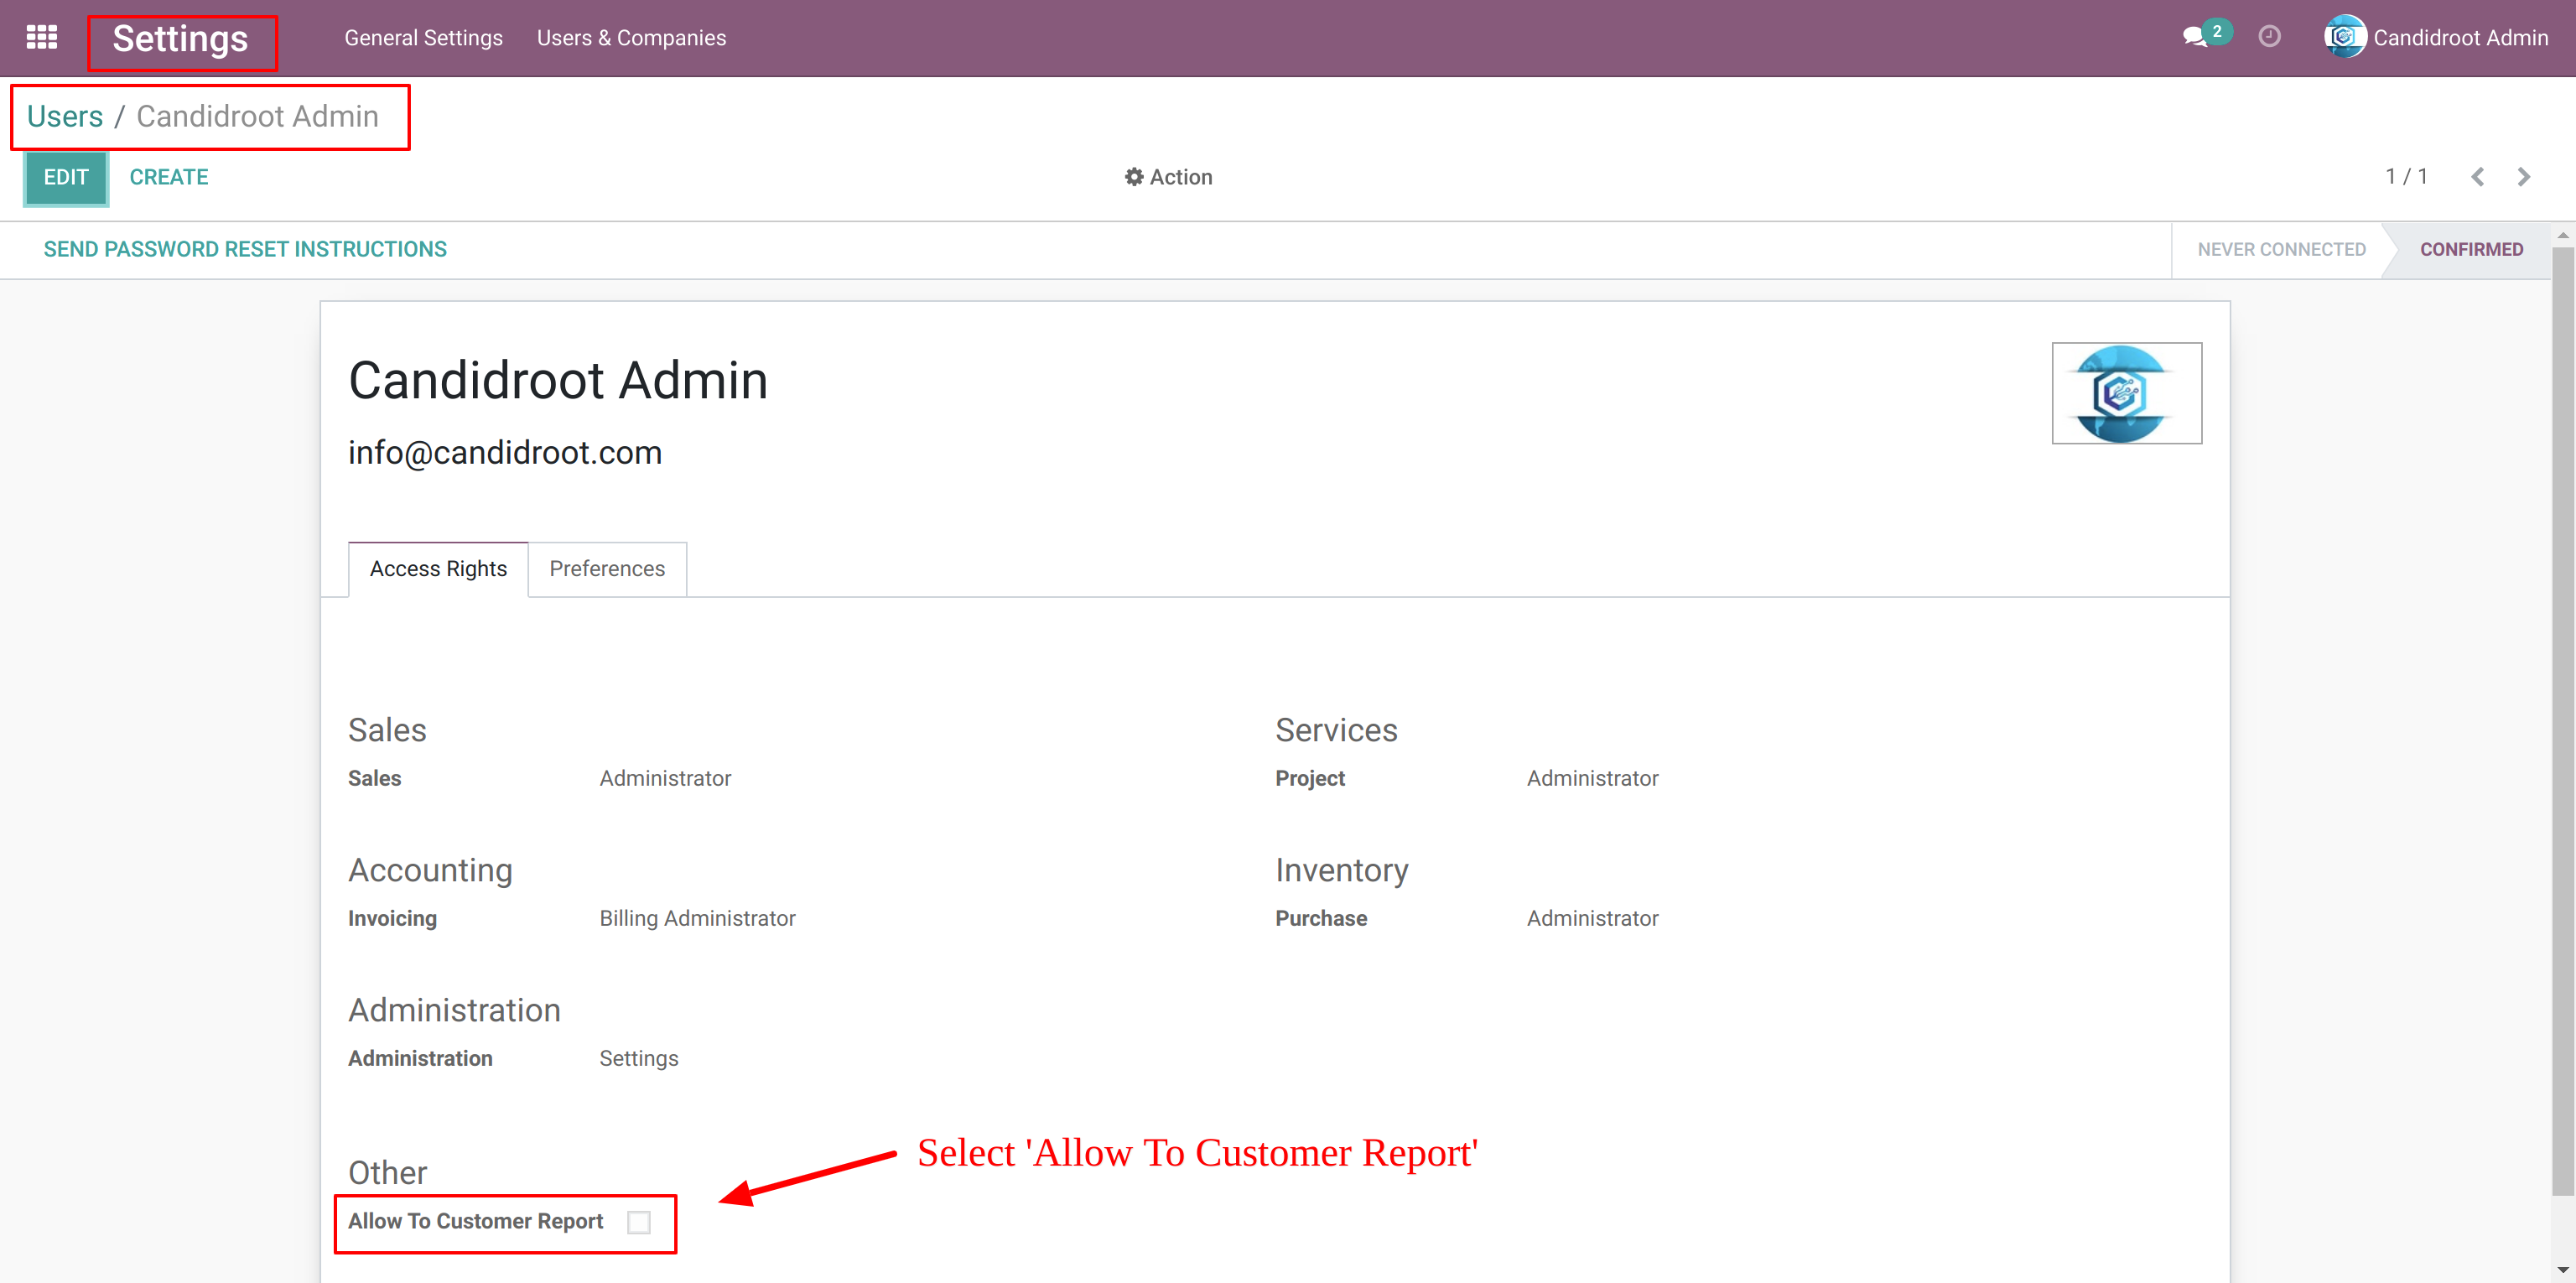
Task: Open the apps grid menu icon
Action: [42, 38]
